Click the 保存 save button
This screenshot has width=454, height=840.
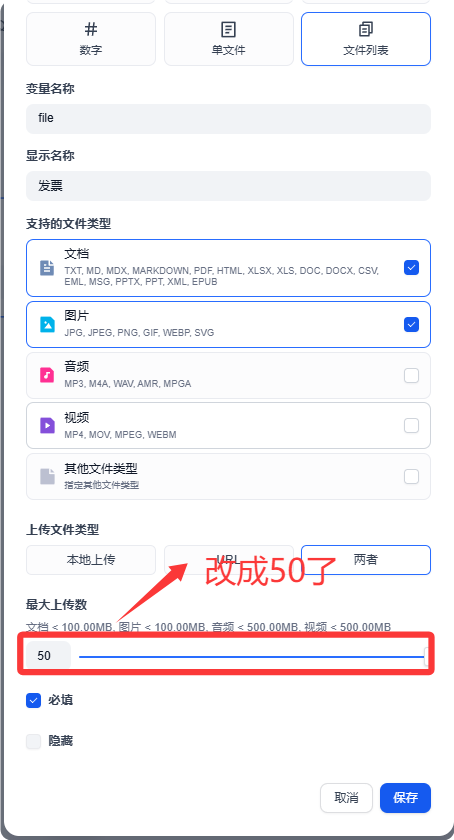point(405,798)
